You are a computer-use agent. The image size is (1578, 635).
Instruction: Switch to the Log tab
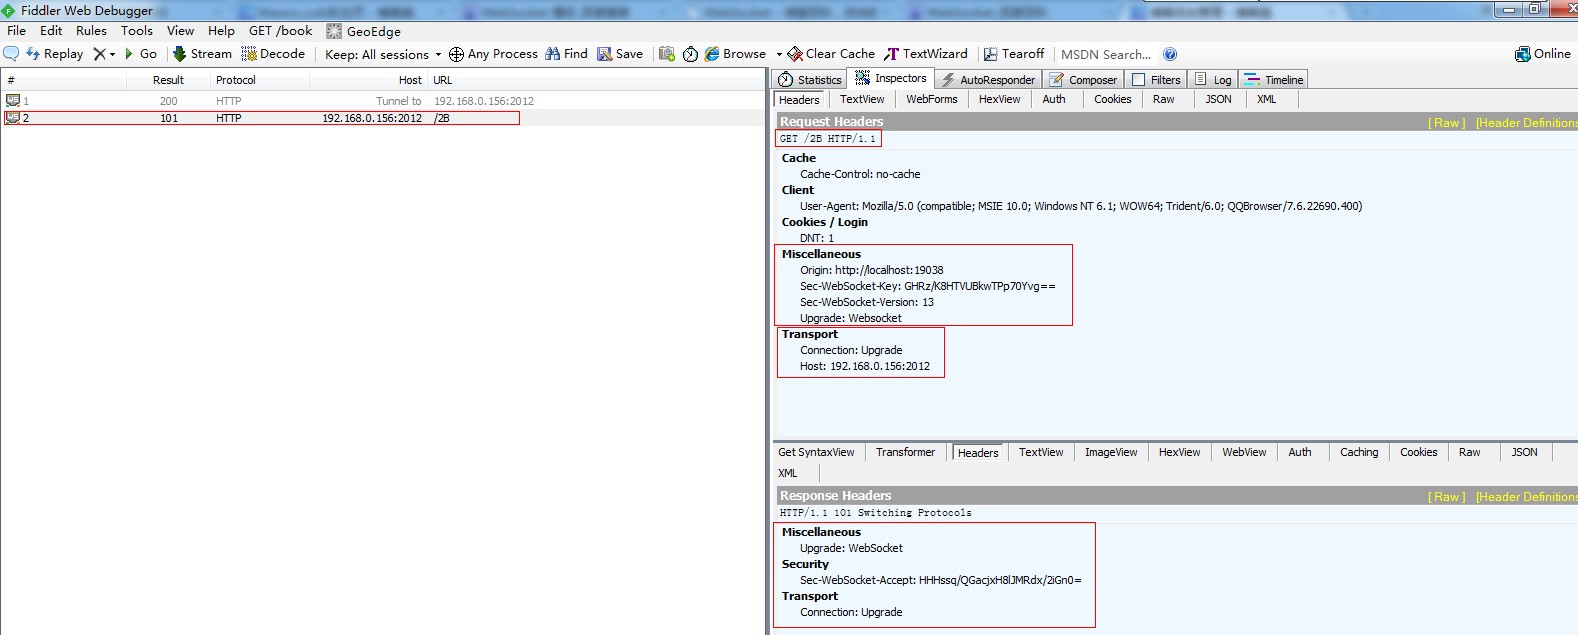click(1212, 79)
